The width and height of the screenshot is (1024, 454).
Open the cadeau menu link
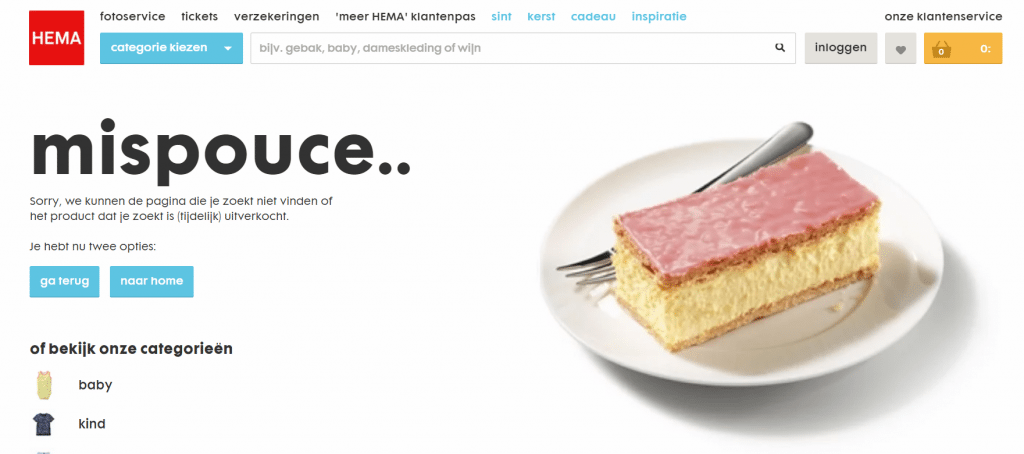[x=593, y=16]
